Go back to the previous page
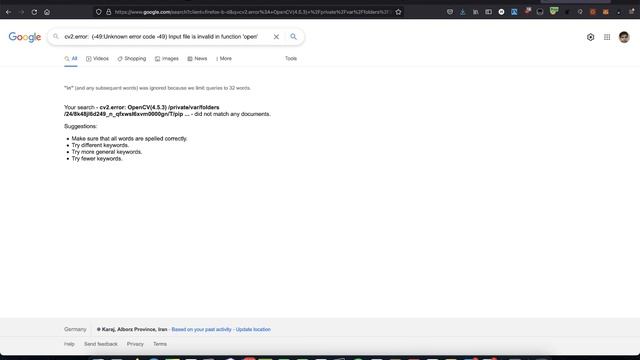Screen dimensions: 640x360 (x=8, y=12)
